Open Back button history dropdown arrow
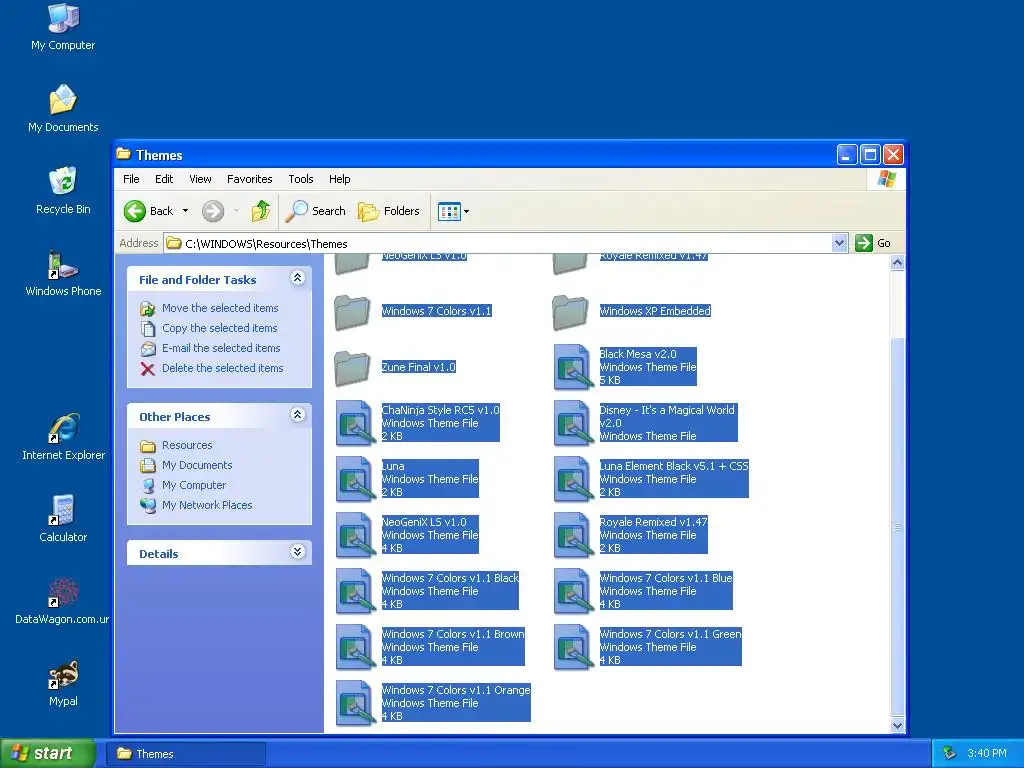The width and height of the screenshot is (1024, 768). (185, 211)
